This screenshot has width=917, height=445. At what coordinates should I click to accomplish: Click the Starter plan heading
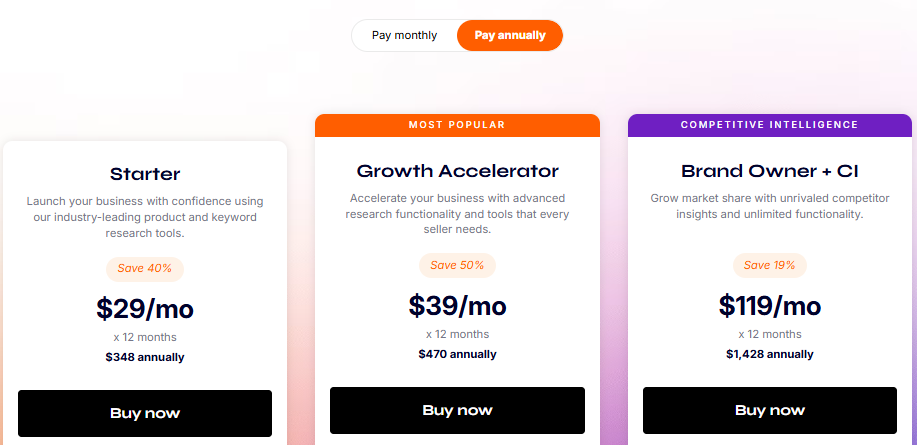(145, 174)
